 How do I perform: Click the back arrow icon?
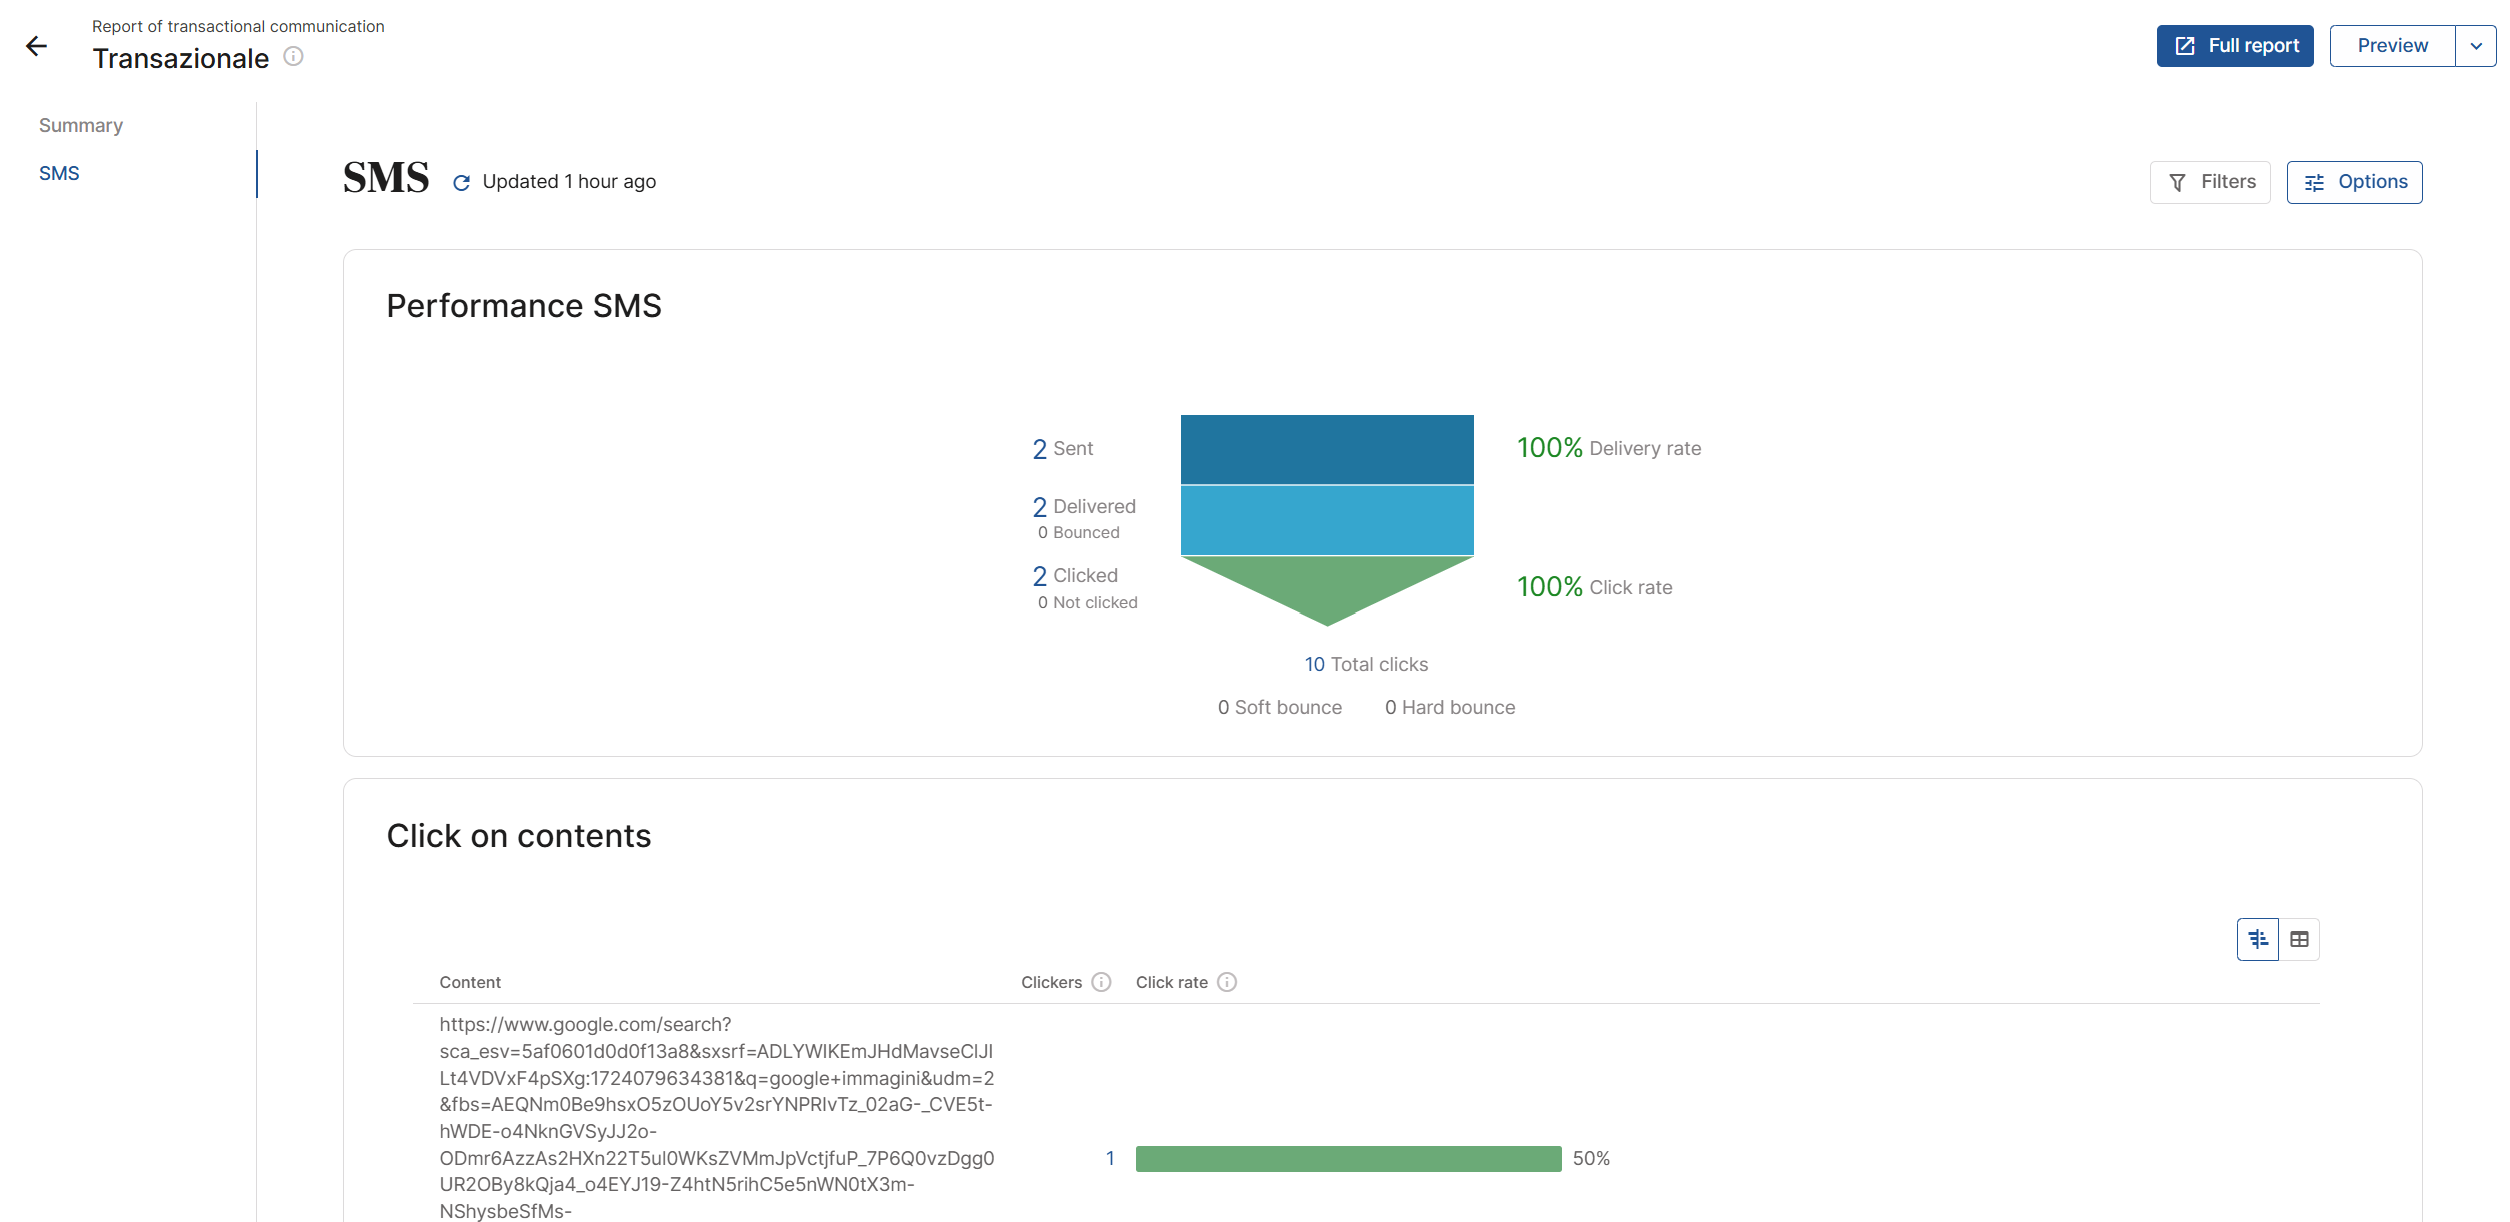37,46
